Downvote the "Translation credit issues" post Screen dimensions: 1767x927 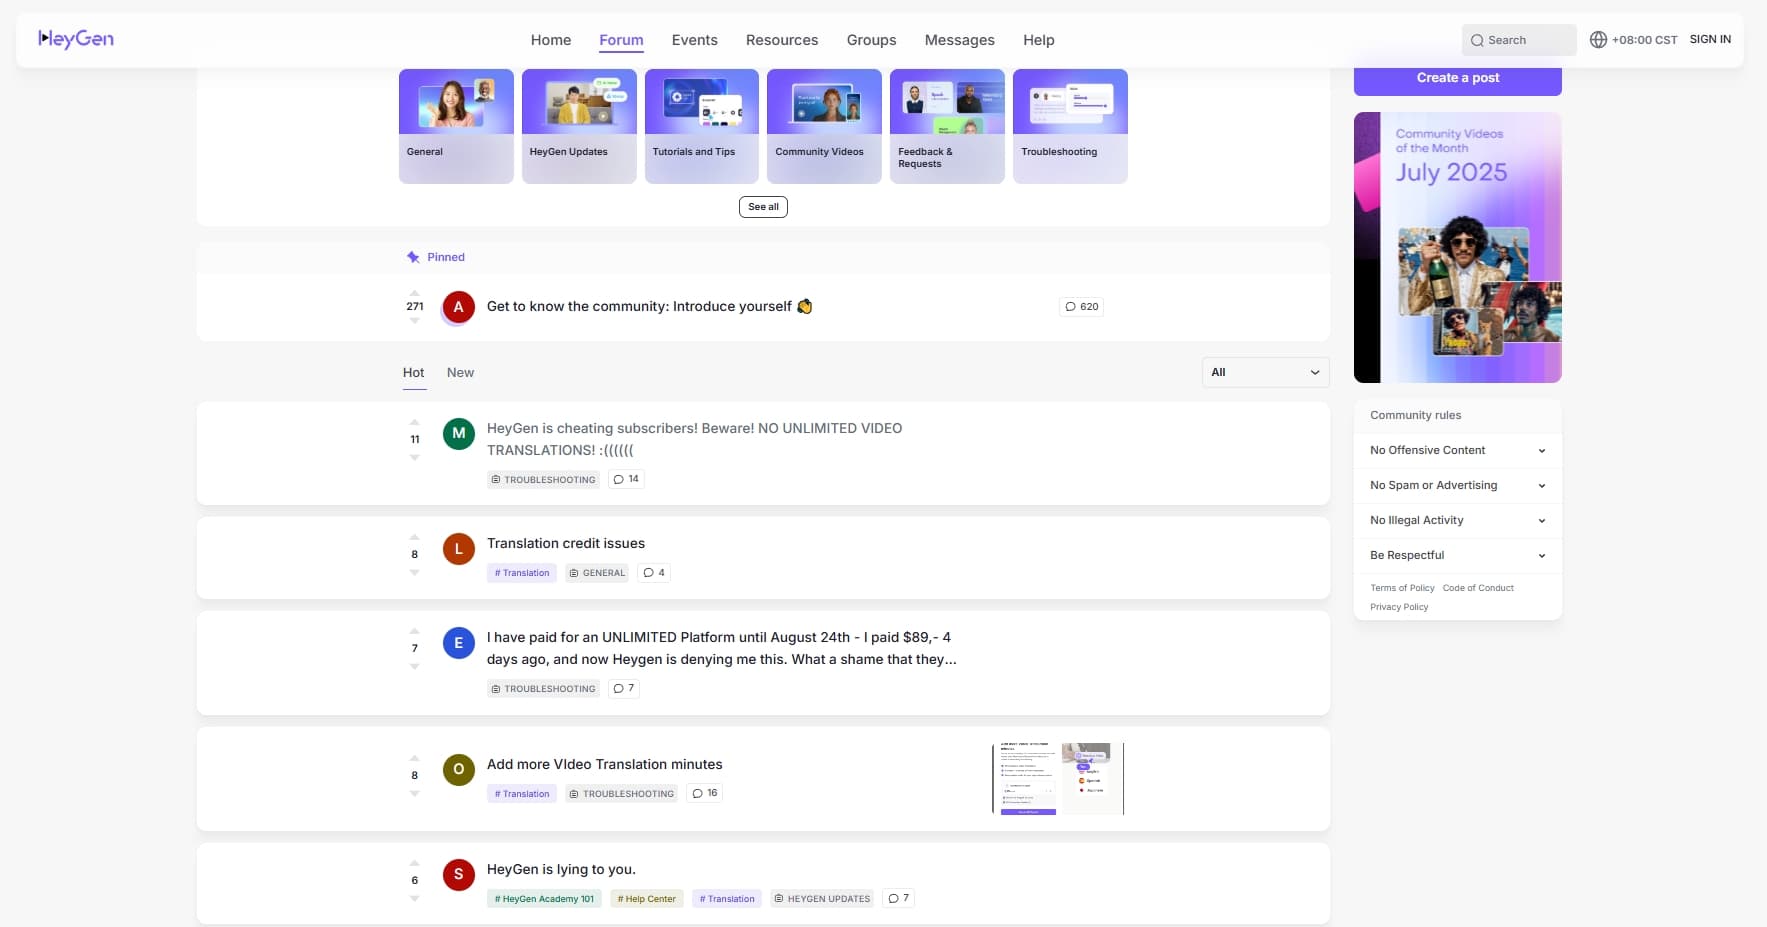coord(415,572)
